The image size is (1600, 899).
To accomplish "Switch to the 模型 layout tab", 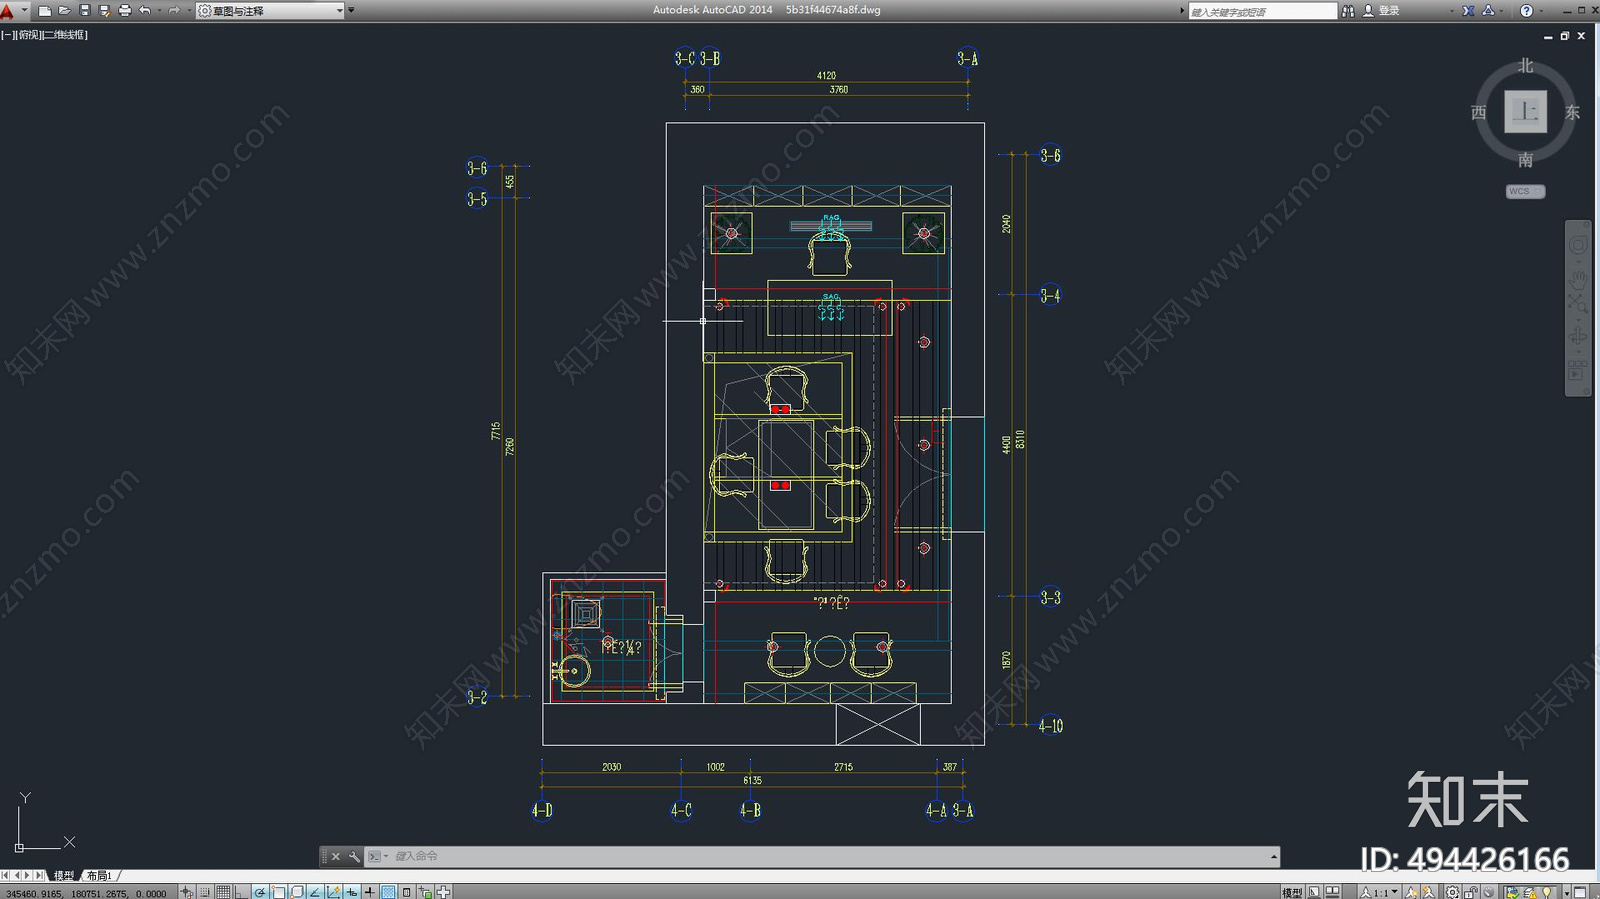I will point(64,876).
